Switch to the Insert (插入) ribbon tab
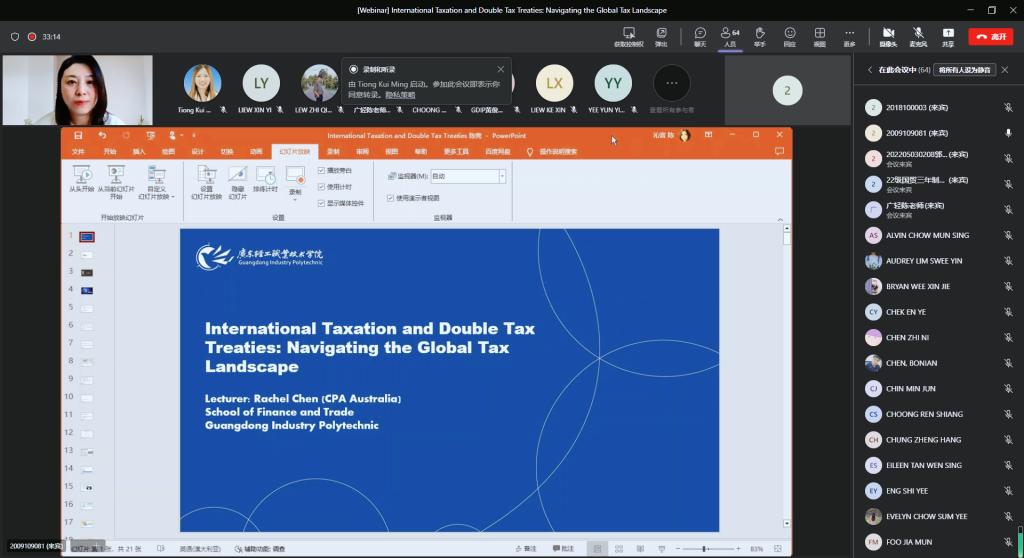 [139, 152]
